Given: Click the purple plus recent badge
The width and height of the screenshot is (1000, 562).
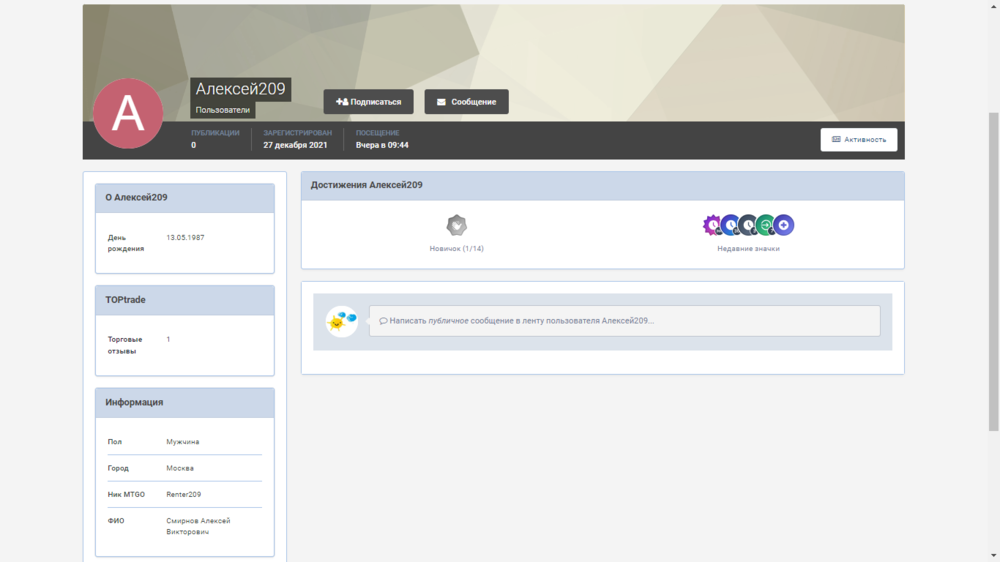Looking at the screenshot, I should coord(784,225).
